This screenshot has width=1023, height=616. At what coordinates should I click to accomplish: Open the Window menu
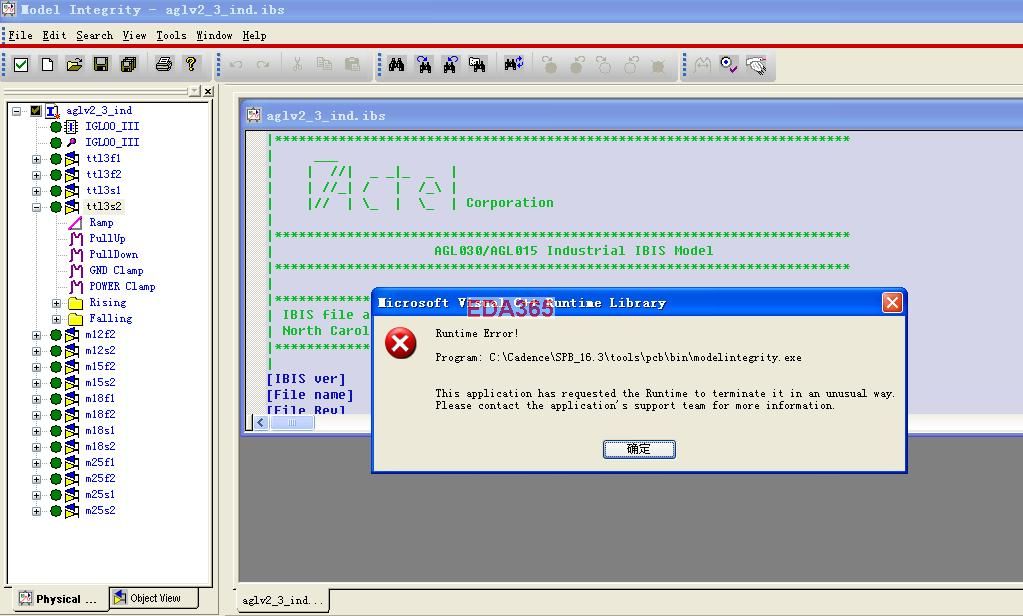[x=214, y=35]
